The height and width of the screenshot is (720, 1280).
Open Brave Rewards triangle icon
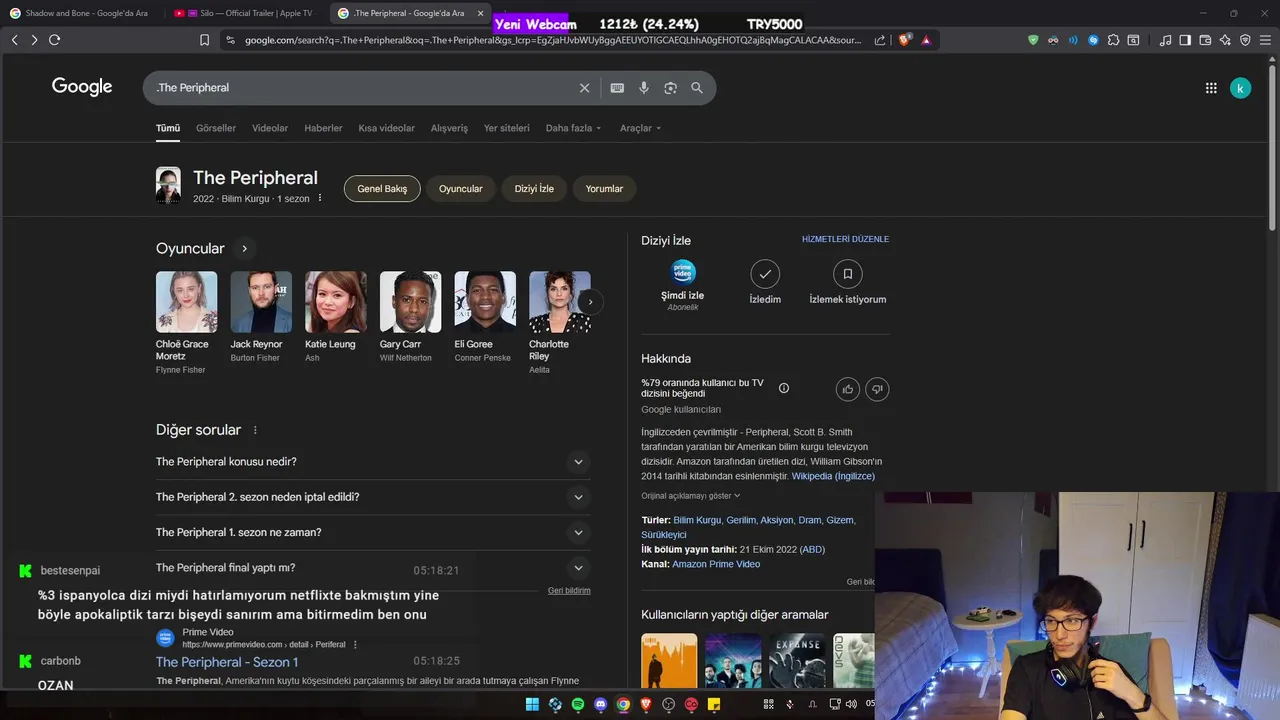click(926, 40)
